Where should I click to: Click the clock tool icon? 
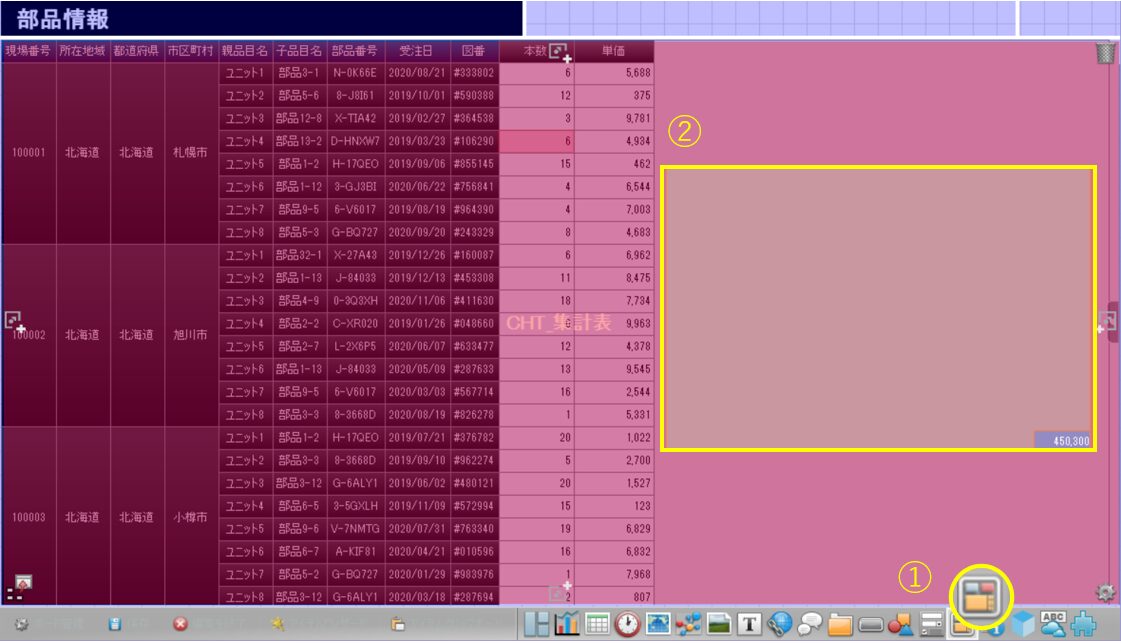click(628, 624)
